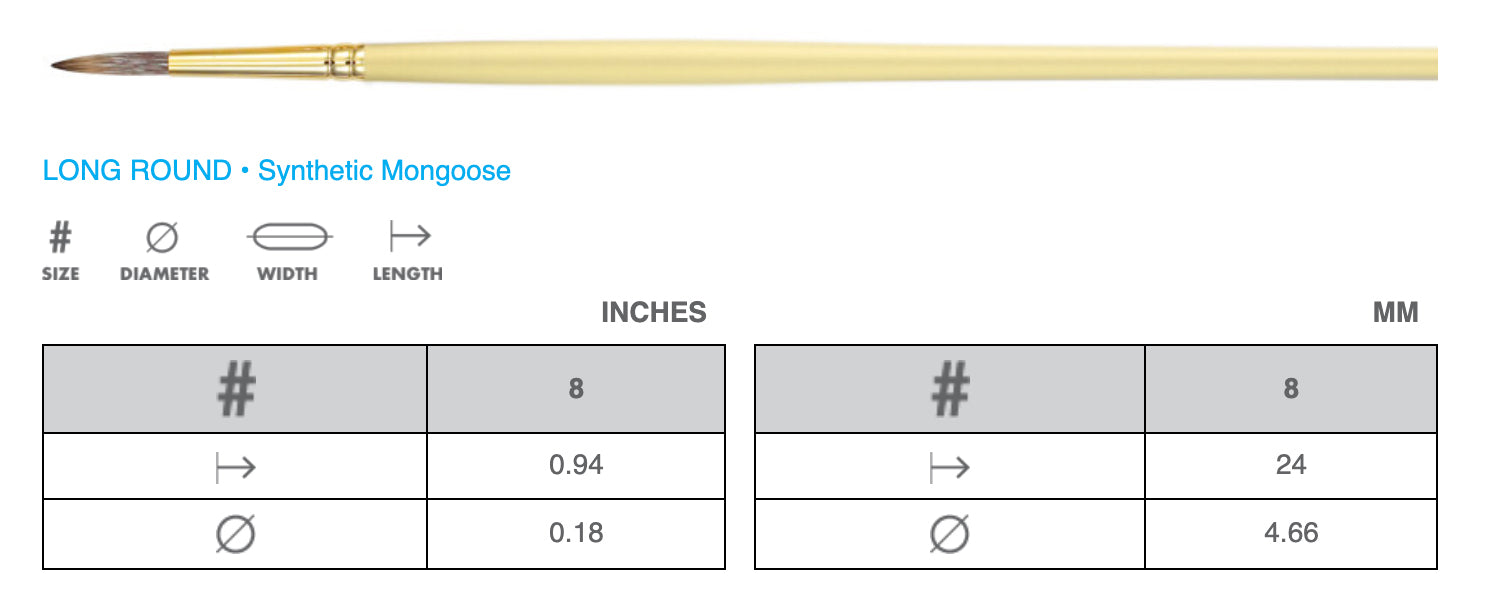
Task: Click the DIAMETER circle-slash icon in legend
Action: (x=163, y=239)
